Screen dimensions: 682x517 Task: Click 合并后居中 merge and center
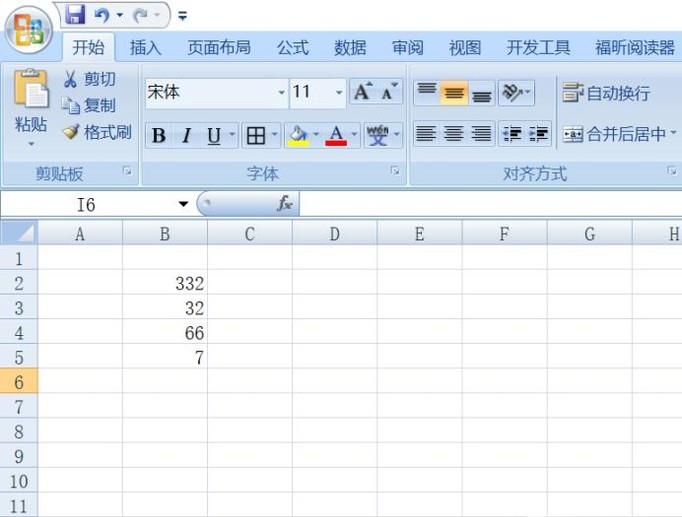click(x=614, y=134)
